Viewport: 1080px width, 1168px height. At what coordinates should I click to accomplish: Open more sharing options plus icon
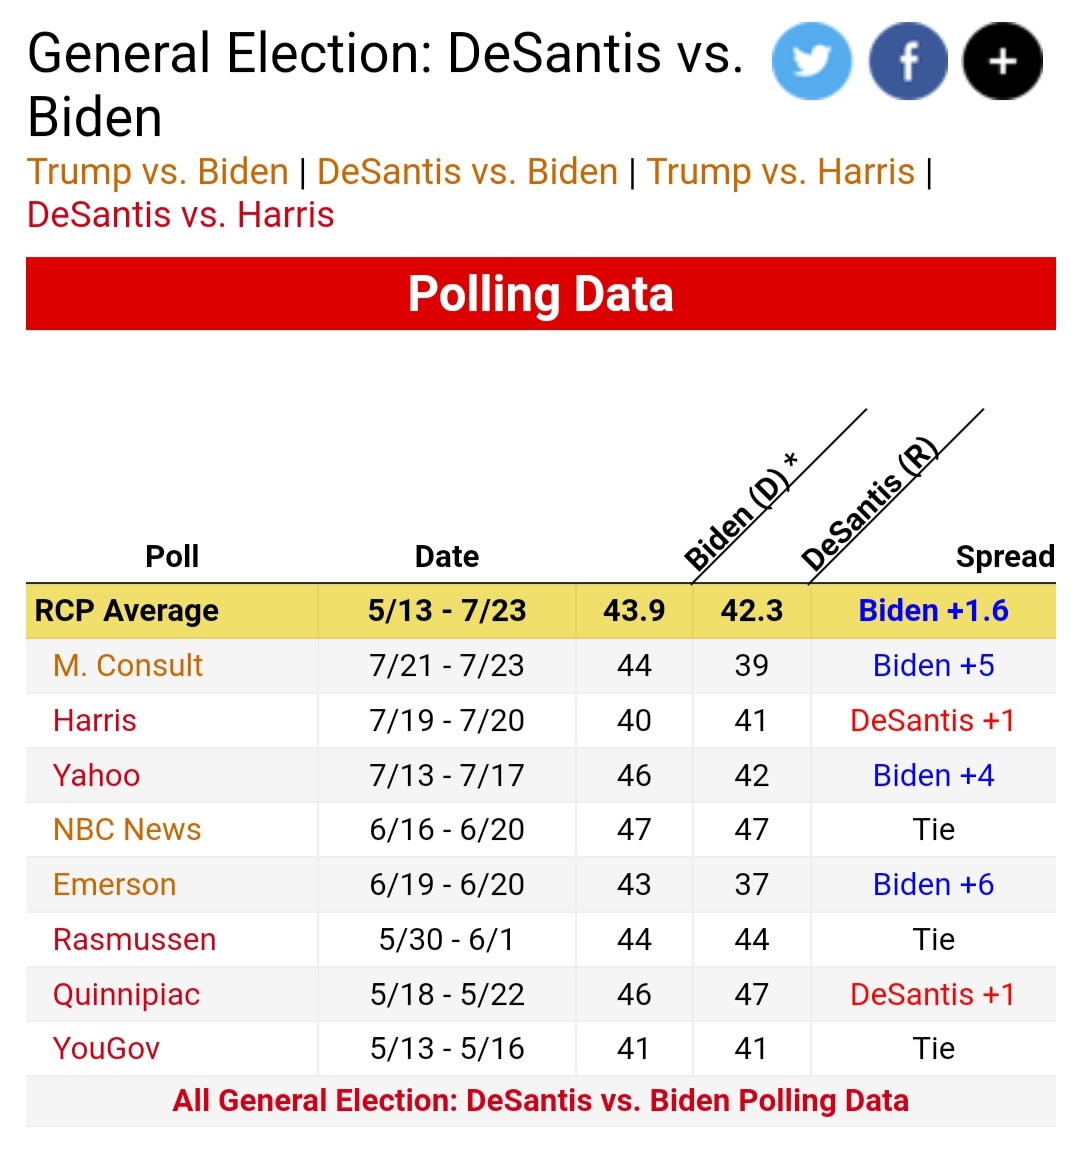coord(1002,62)
